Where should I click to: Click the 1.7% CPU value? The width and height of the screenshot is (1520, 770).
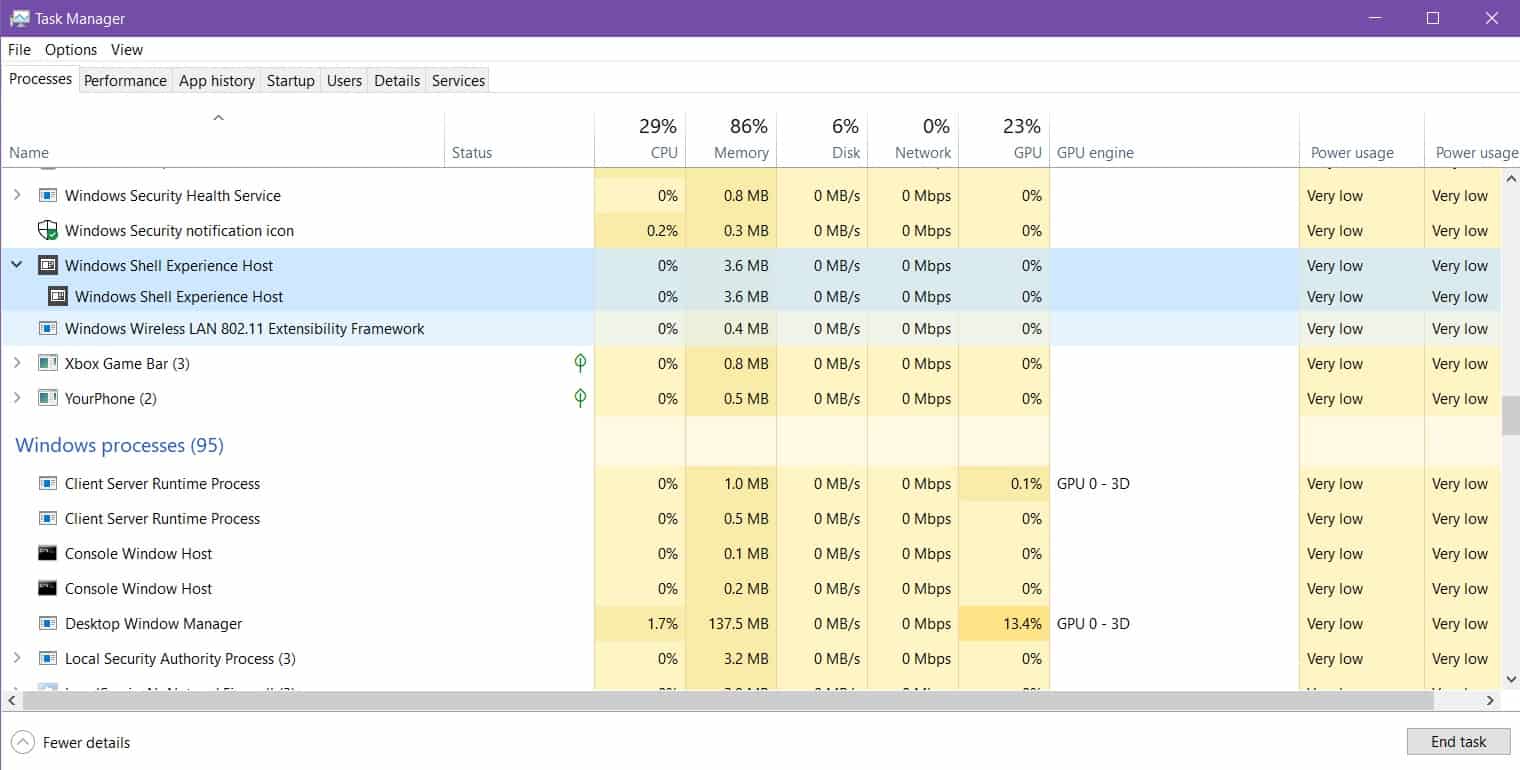662,624
